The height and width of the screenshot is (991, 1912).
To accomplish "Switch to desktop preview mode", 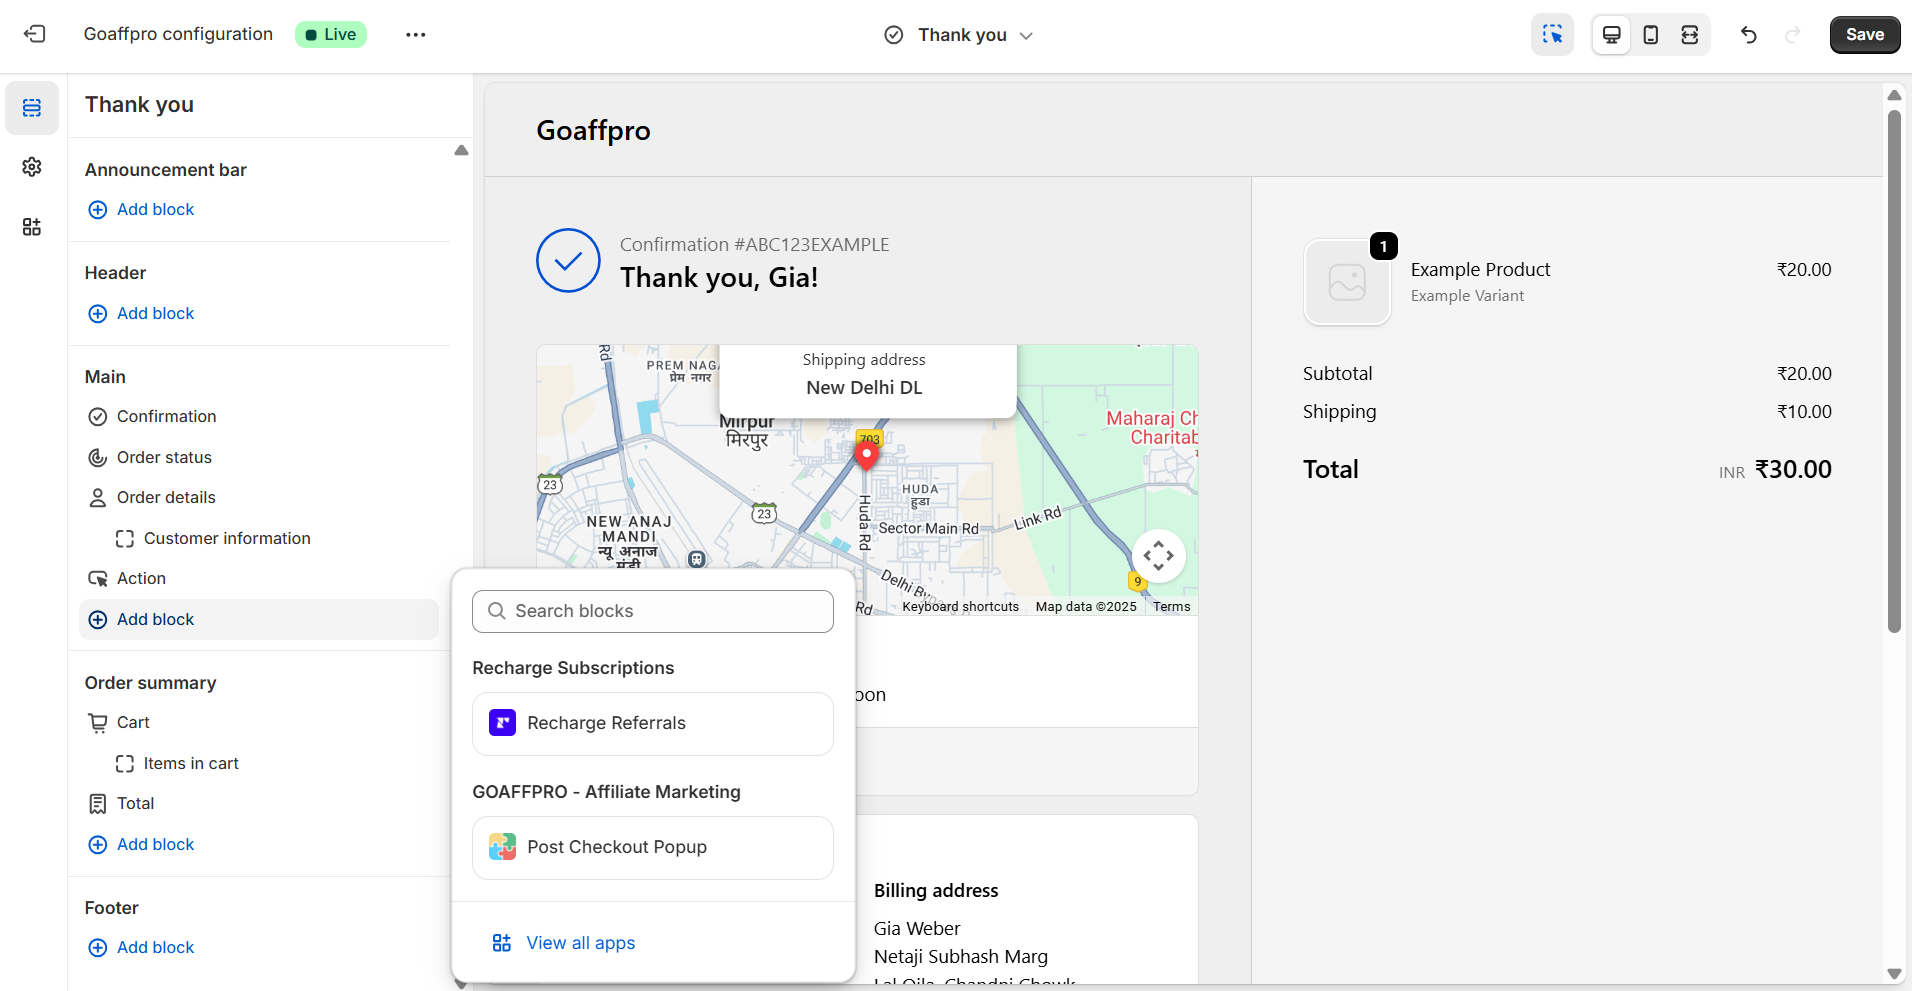I will [1611, 35].
